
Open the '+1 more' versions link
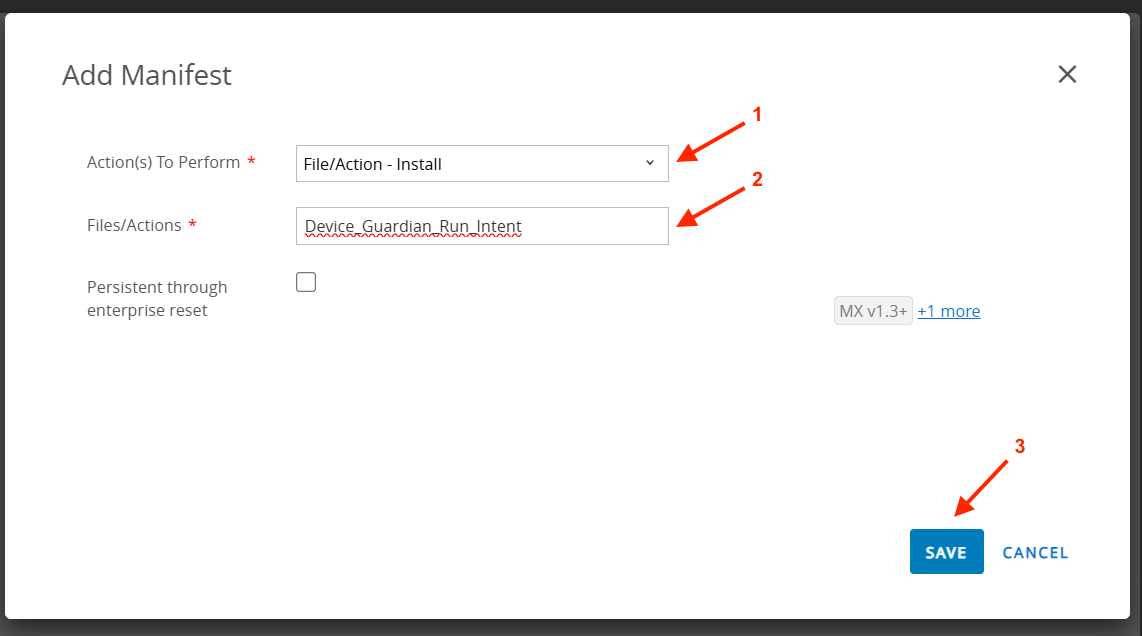click(948, 311)
